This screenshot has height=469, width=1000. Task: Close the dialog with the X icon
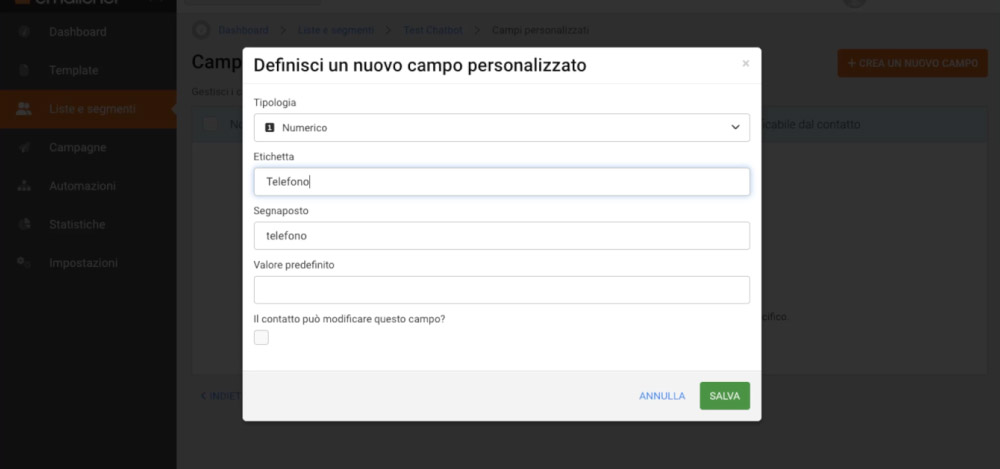pyautogui.click(x=746, y=64)
